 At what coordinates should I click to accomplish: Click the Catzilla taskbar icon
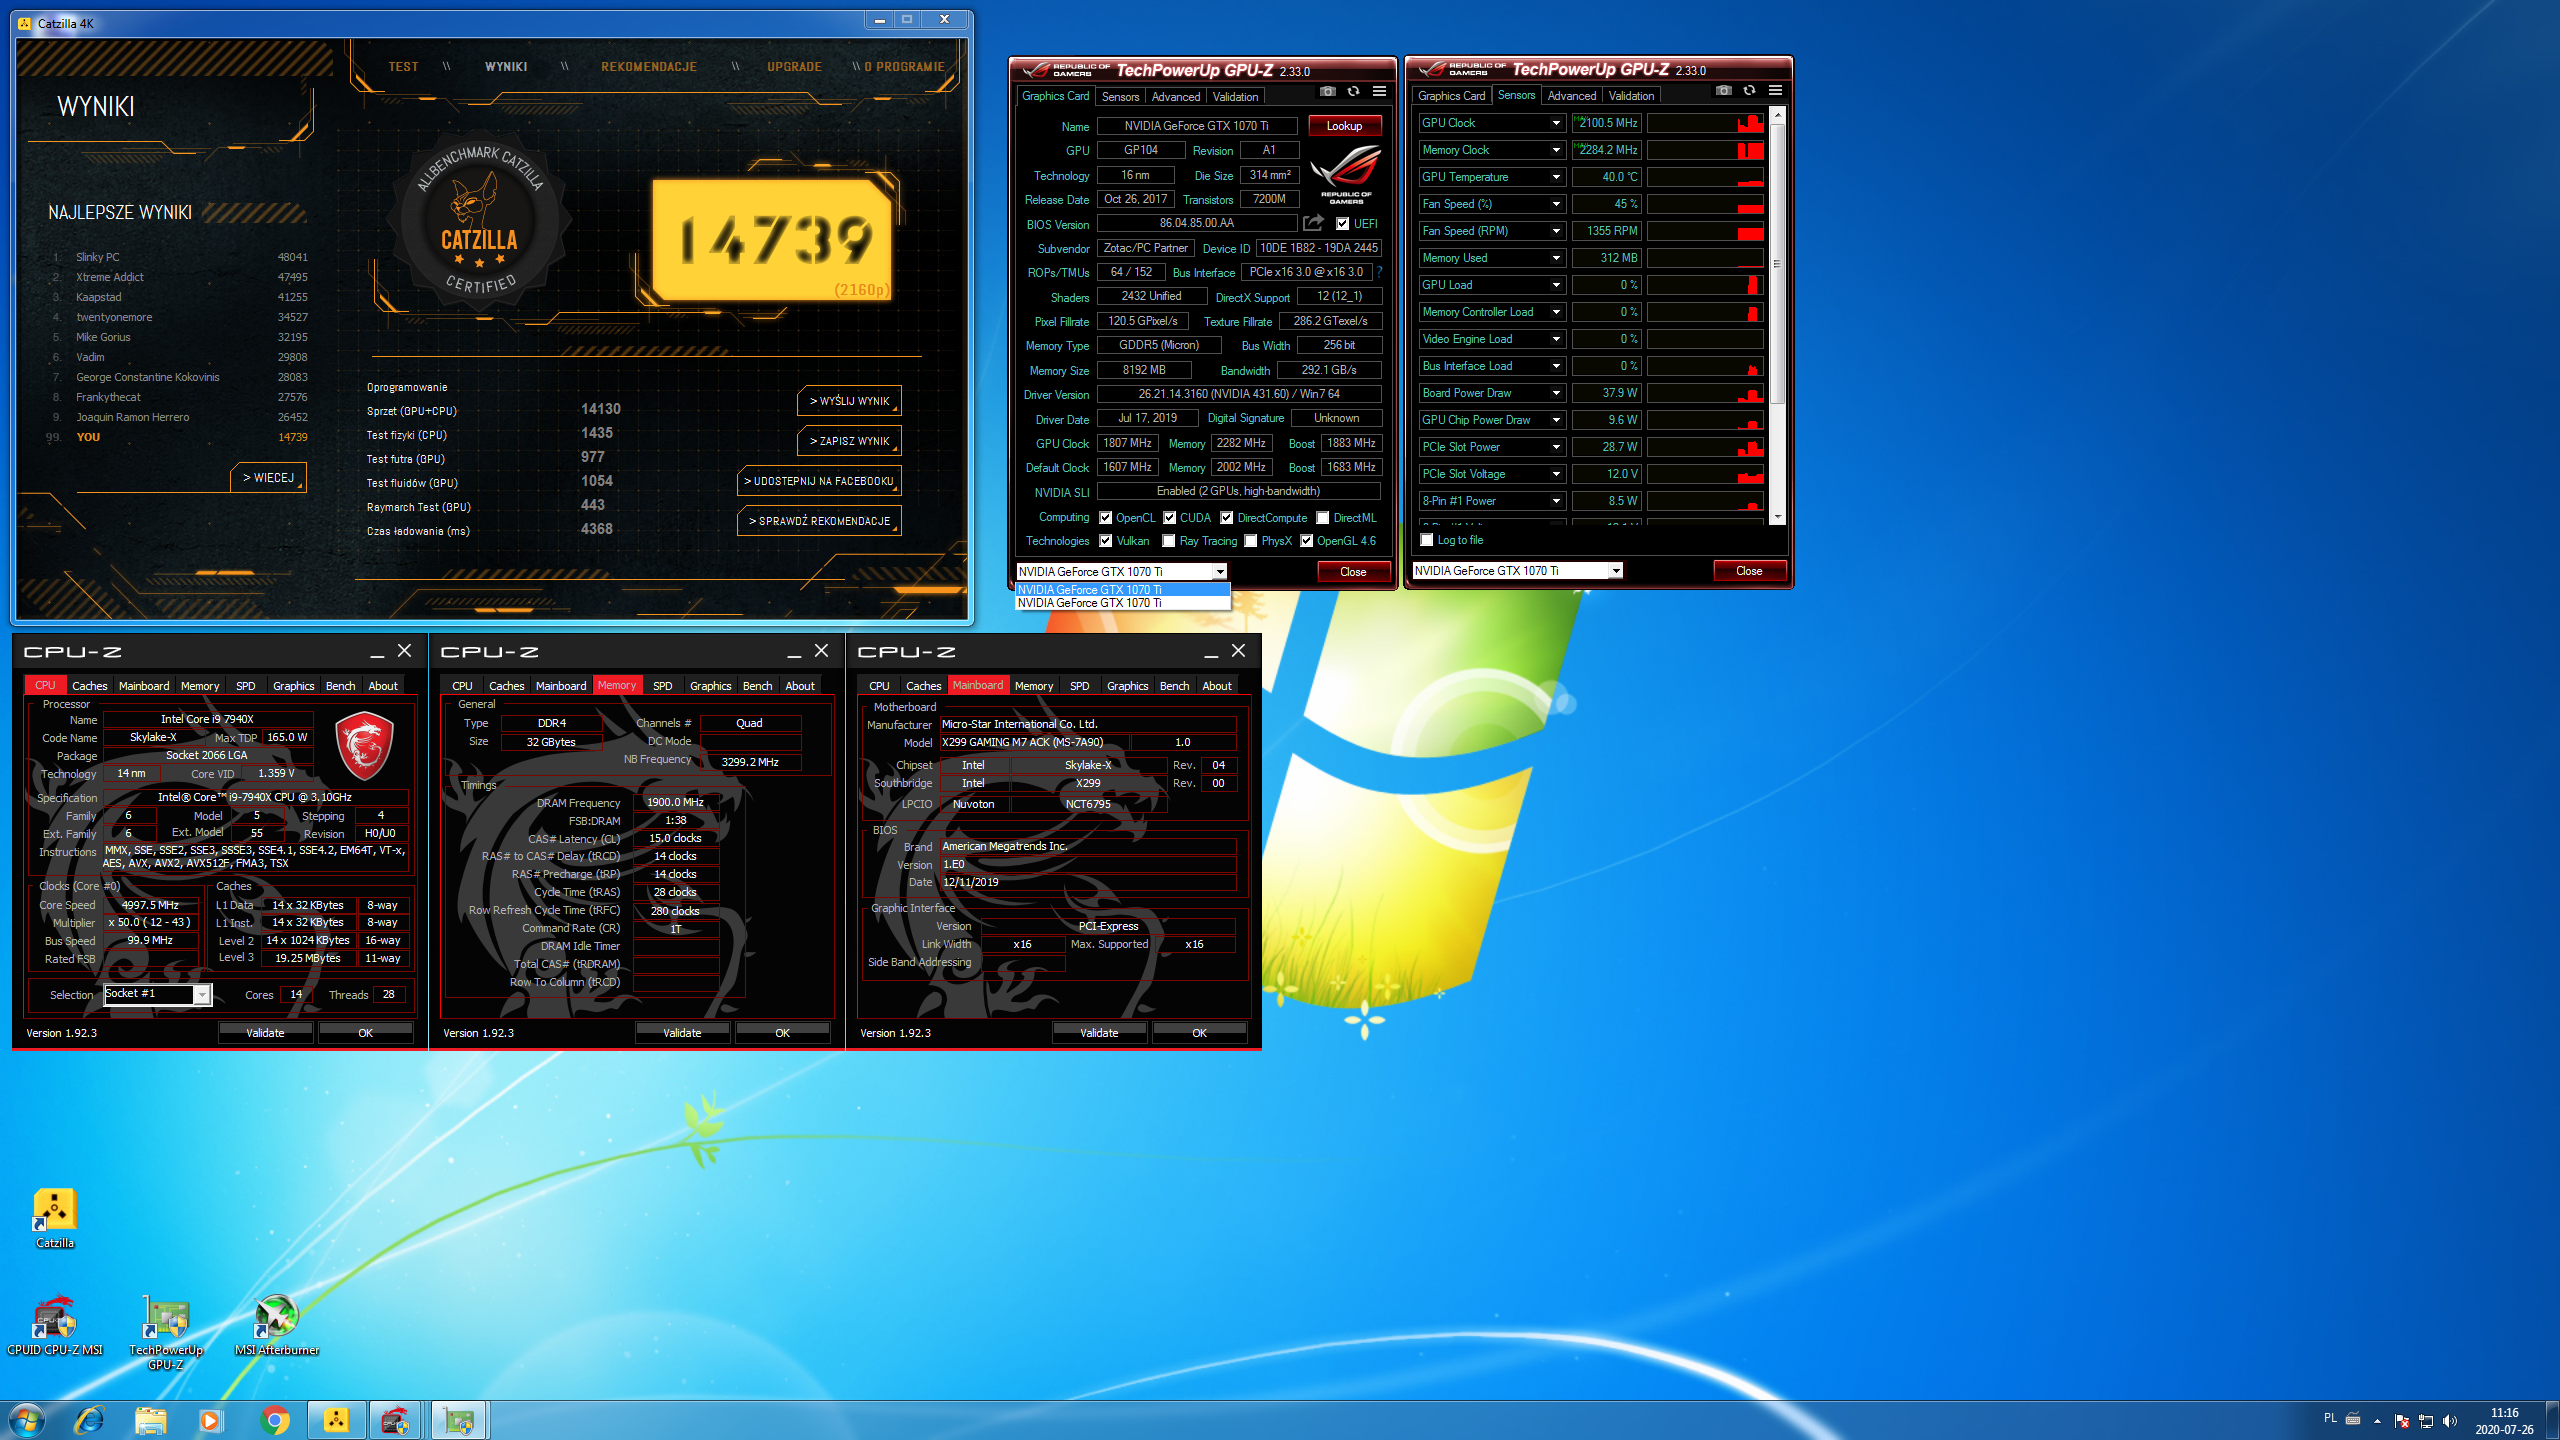(x=336, y=1420)
